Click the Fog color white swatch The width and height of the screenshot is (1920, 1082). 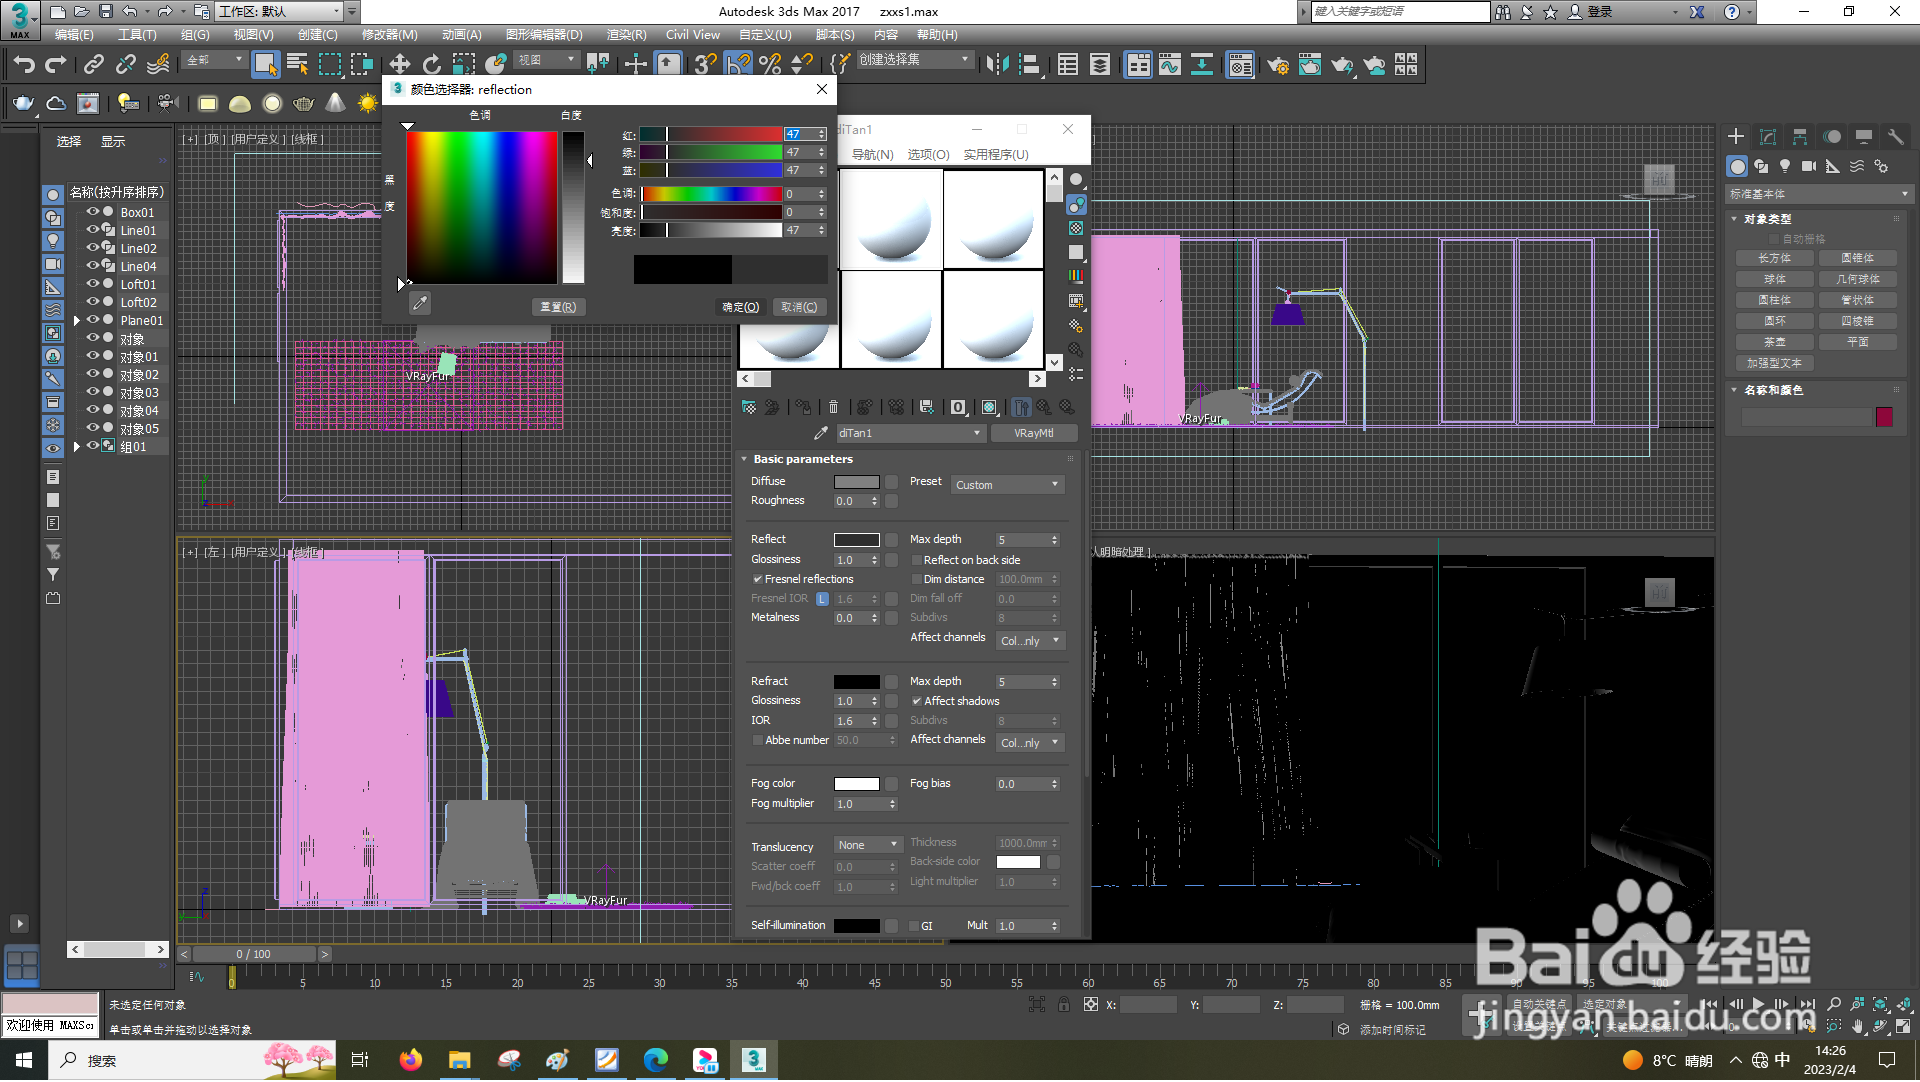click(857, 784)
